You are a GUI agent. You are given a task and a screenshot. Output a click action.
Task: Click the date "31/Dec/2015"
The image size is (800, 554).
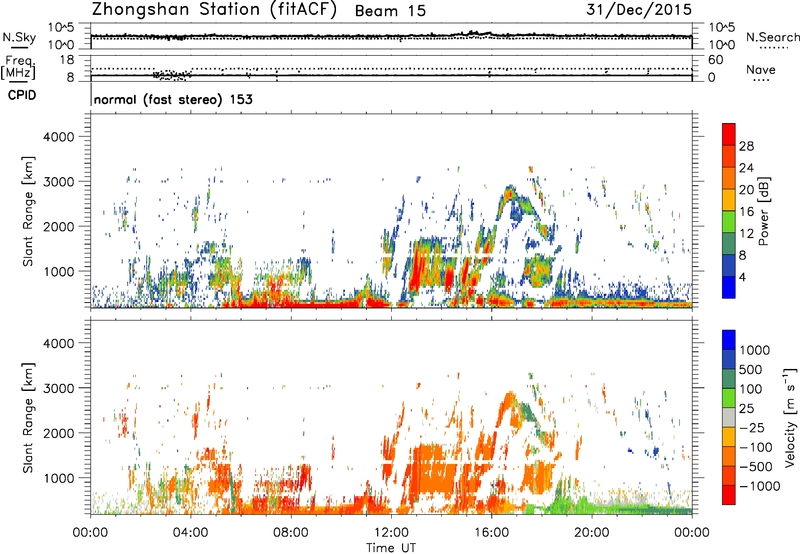pos(639,9)
